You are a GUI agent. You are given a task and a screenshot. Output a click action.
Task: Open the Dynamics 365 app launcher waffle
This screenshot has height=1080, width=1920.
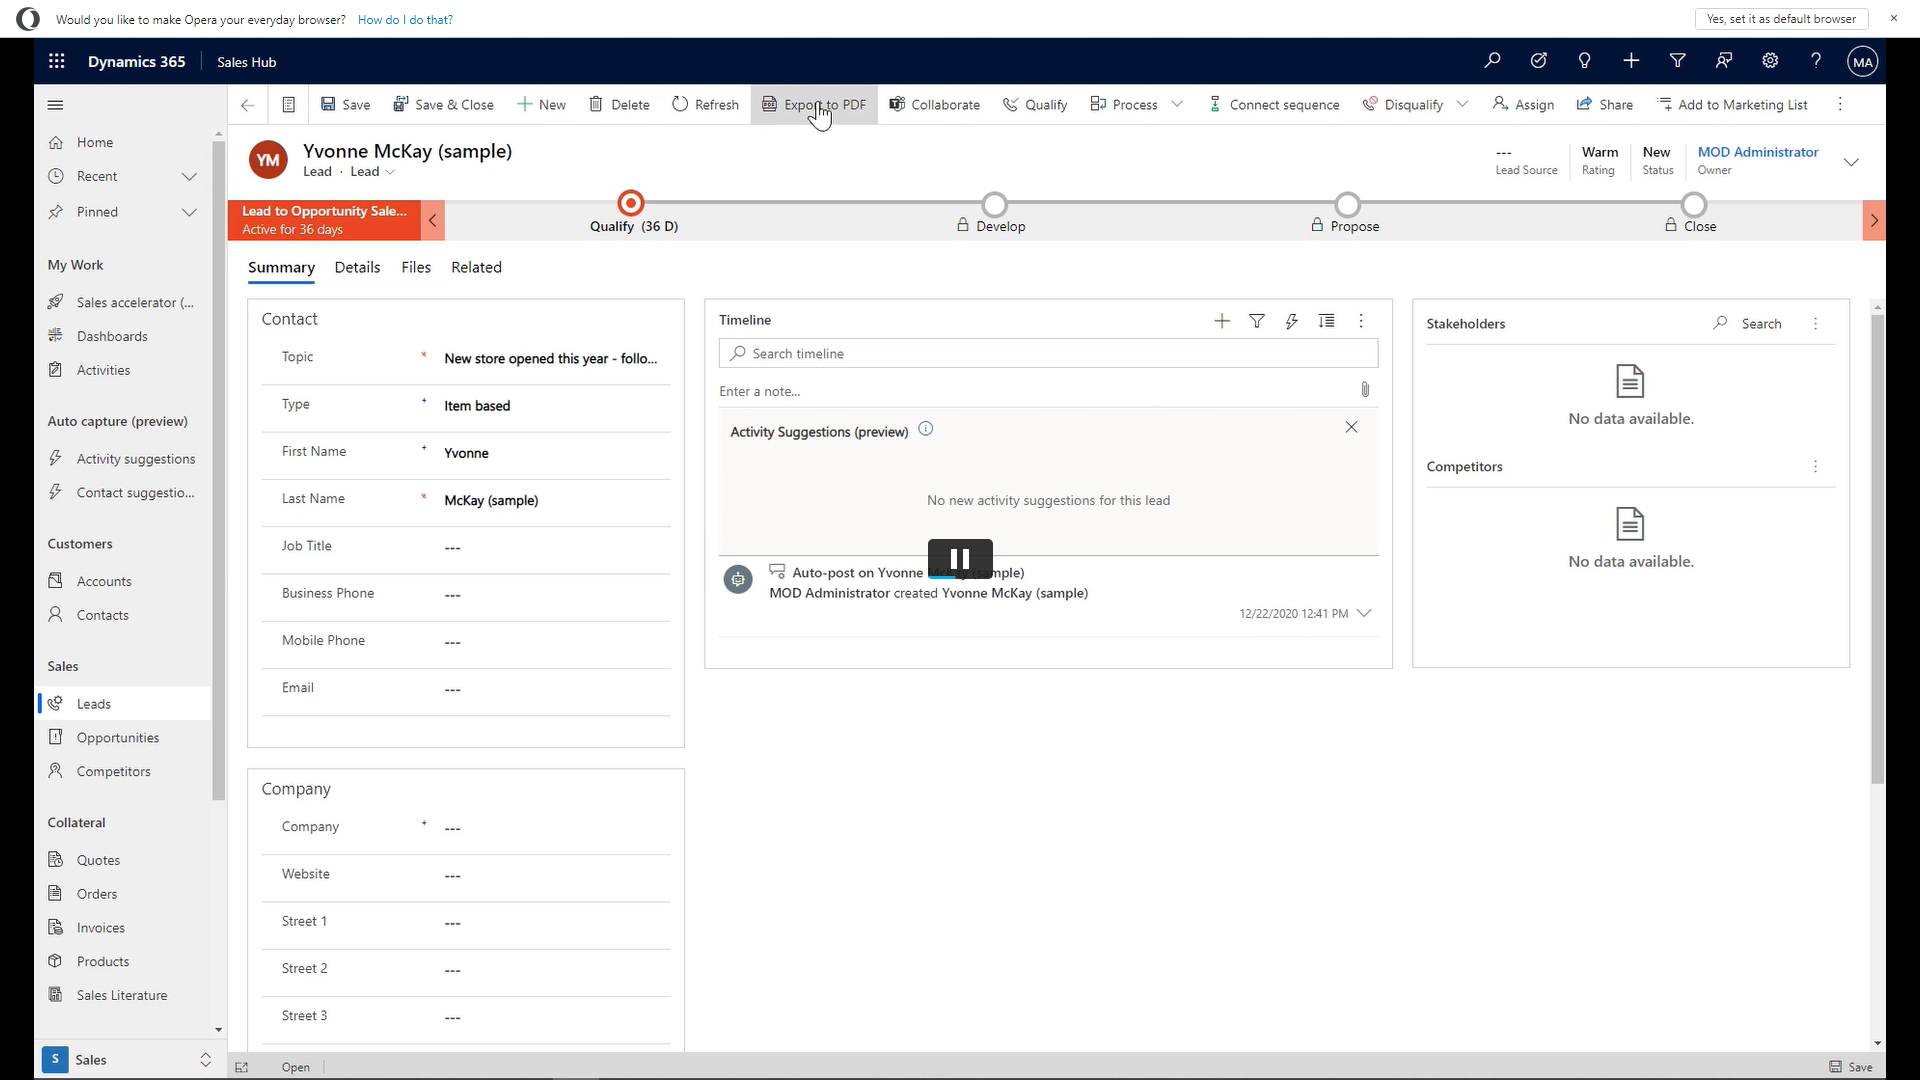coord(57,61)
